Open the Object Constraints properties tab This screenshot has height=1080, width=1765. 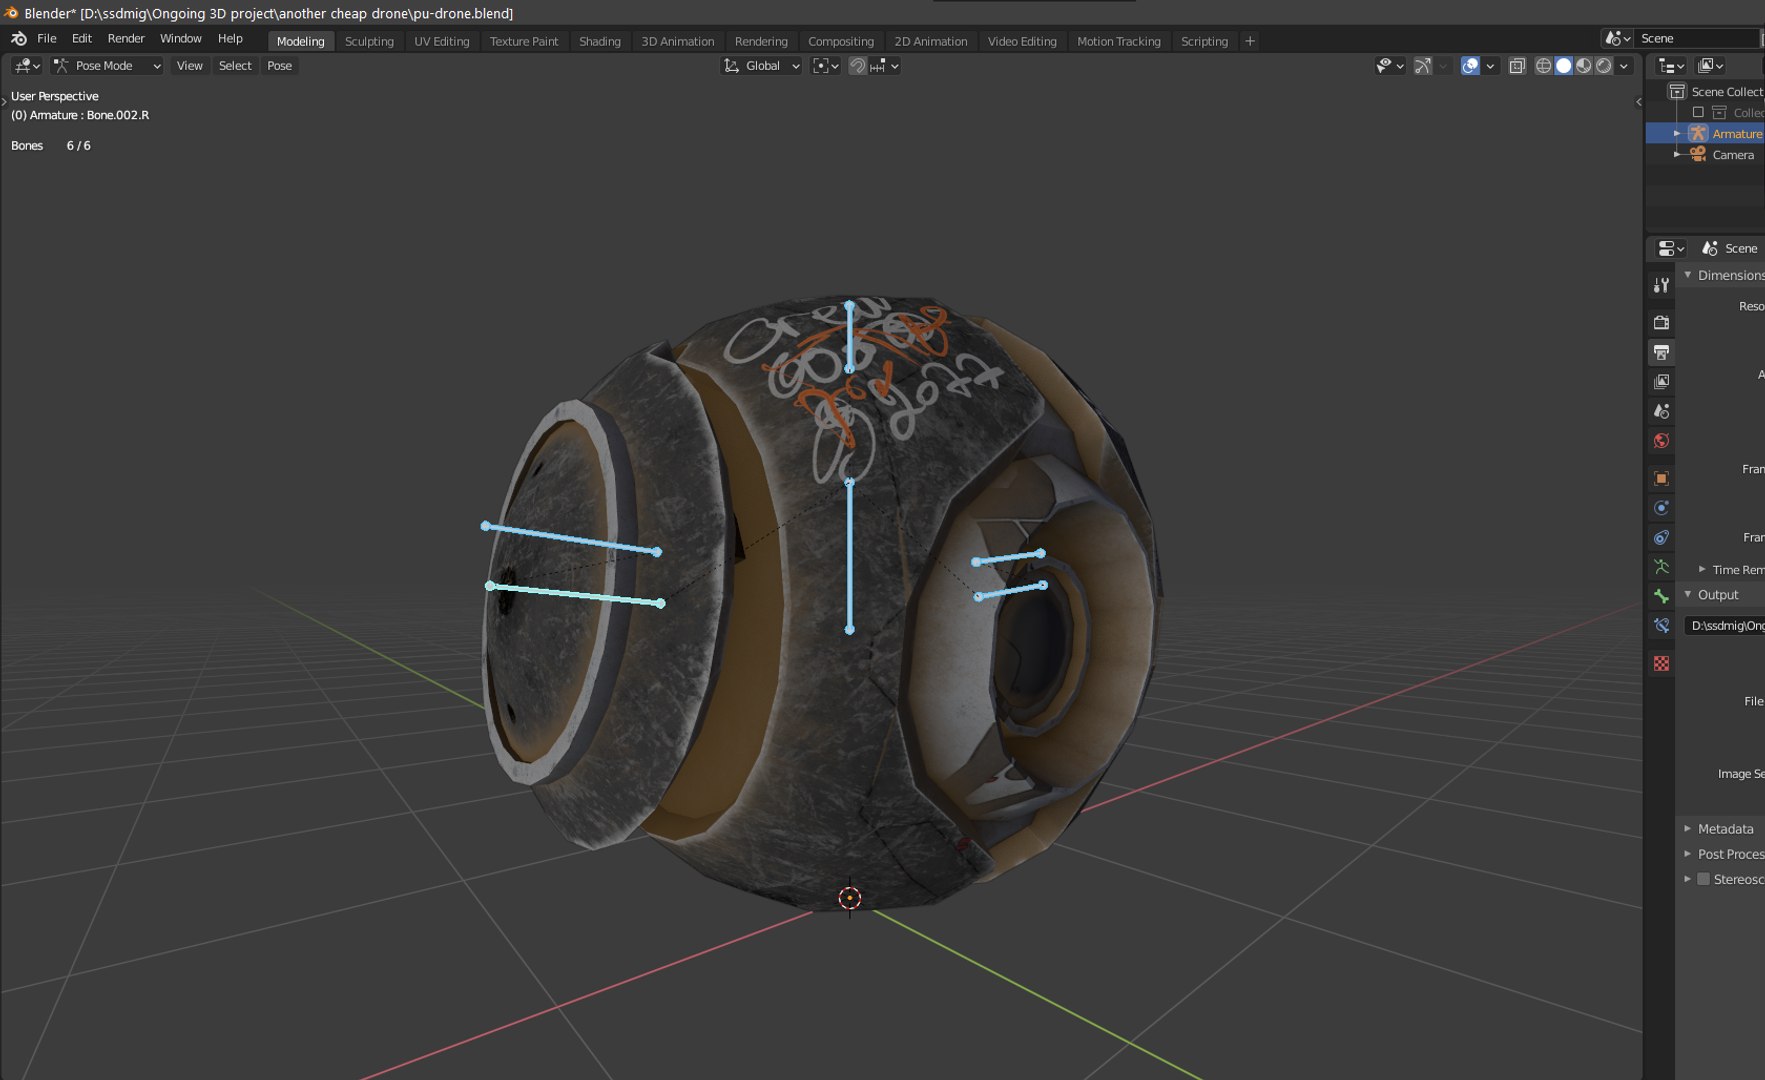[x=1661, y=537]
